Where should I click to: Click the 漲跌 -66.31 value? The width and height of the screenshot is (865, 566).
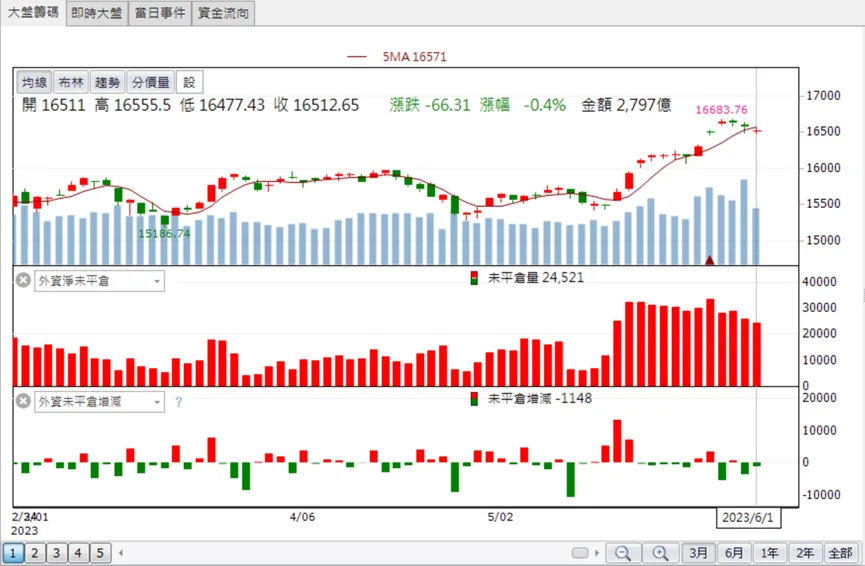coord(430,105)
